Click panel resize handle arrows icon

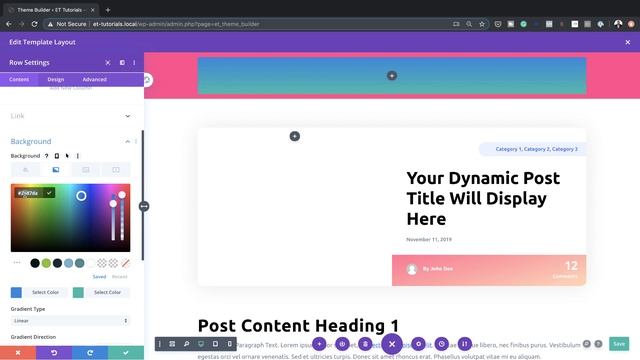(144, 206)
